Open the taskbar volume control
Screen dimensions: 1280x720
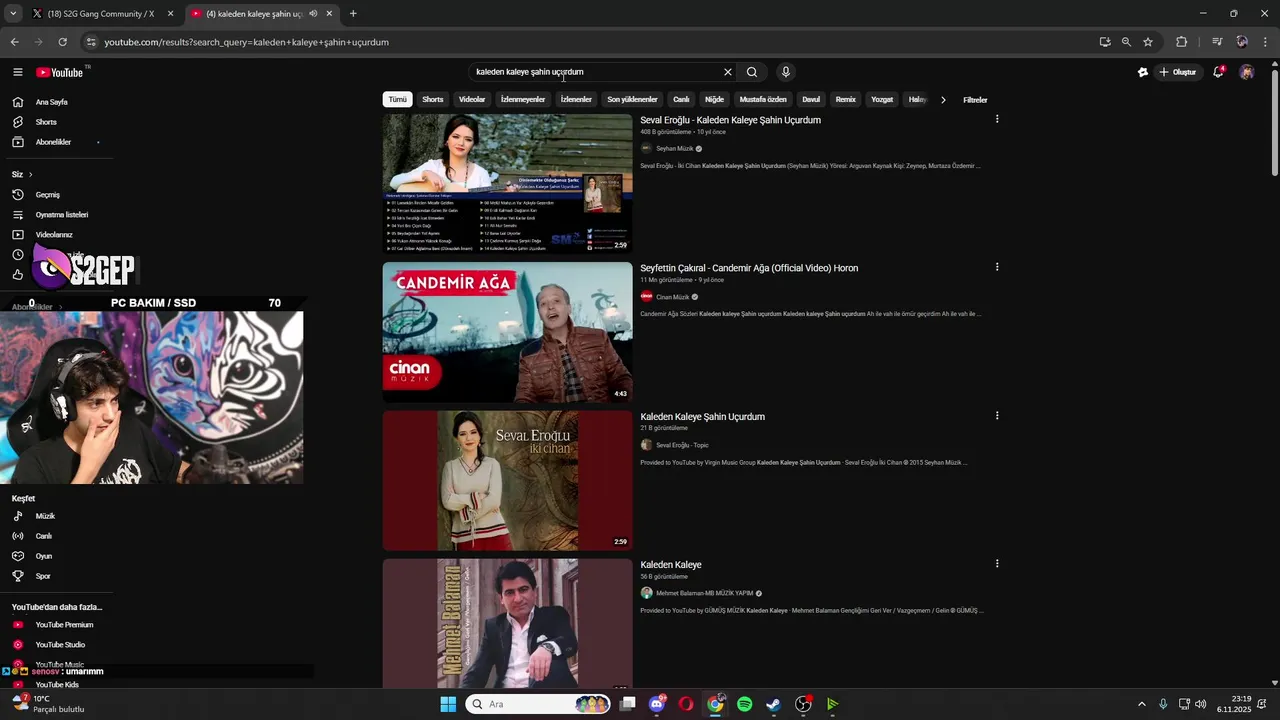(1200, 704)
